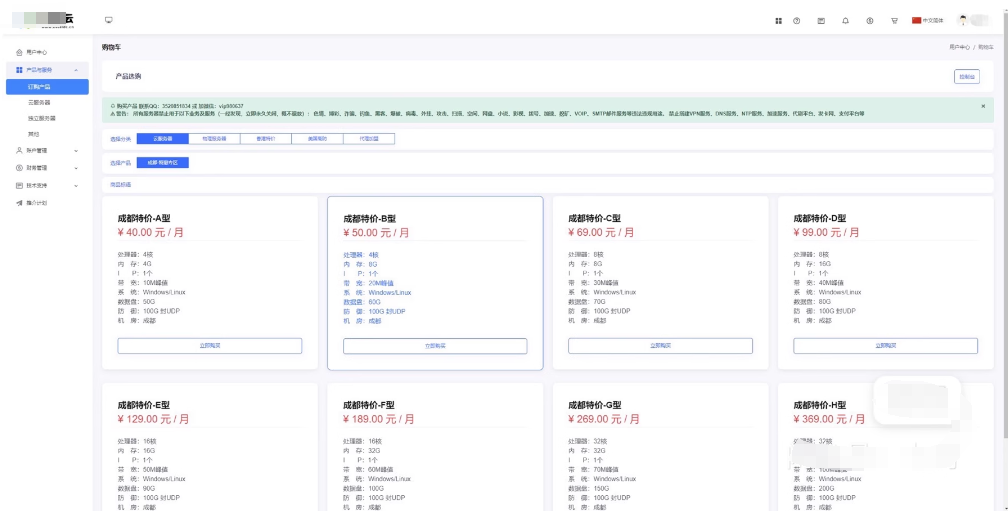
Task: Click the coin icon beside 财务管理
Action: point(19,168)
